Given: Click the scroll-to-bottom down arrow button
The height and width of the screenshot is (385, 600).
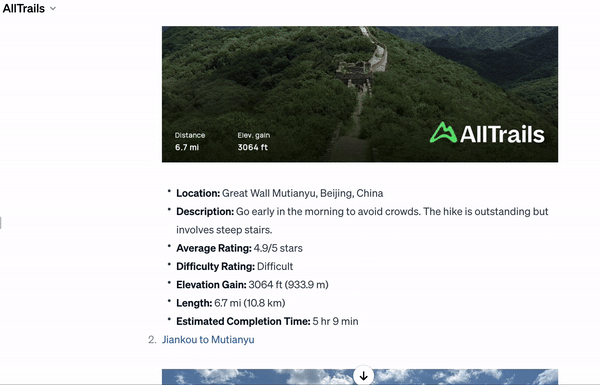Looking at the screenshot, I should [x=364, y=376].
